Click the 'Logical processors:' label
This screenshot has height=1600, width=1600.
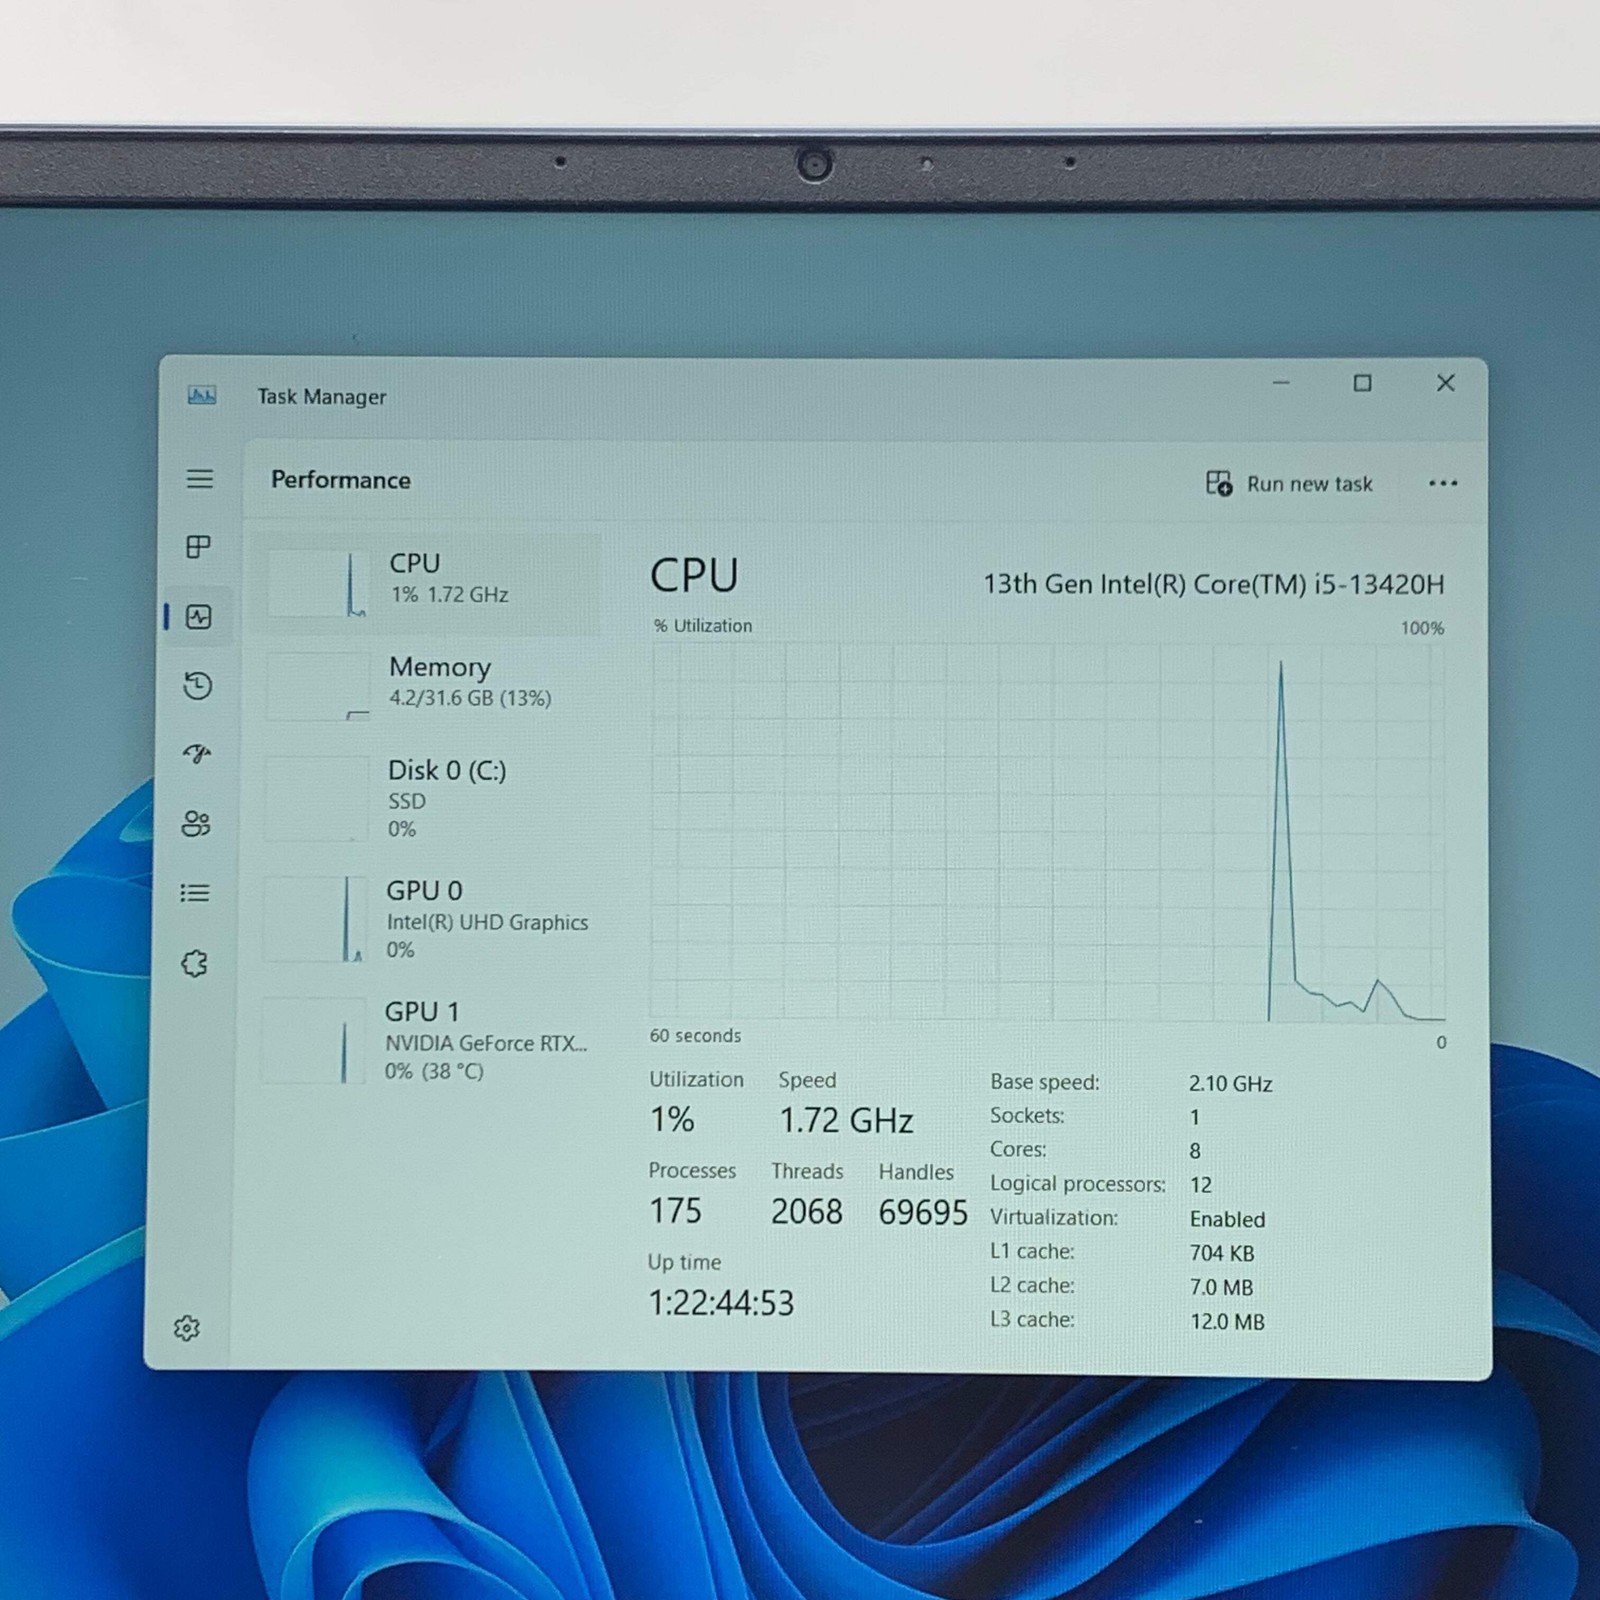[x=1078, y=1184]
